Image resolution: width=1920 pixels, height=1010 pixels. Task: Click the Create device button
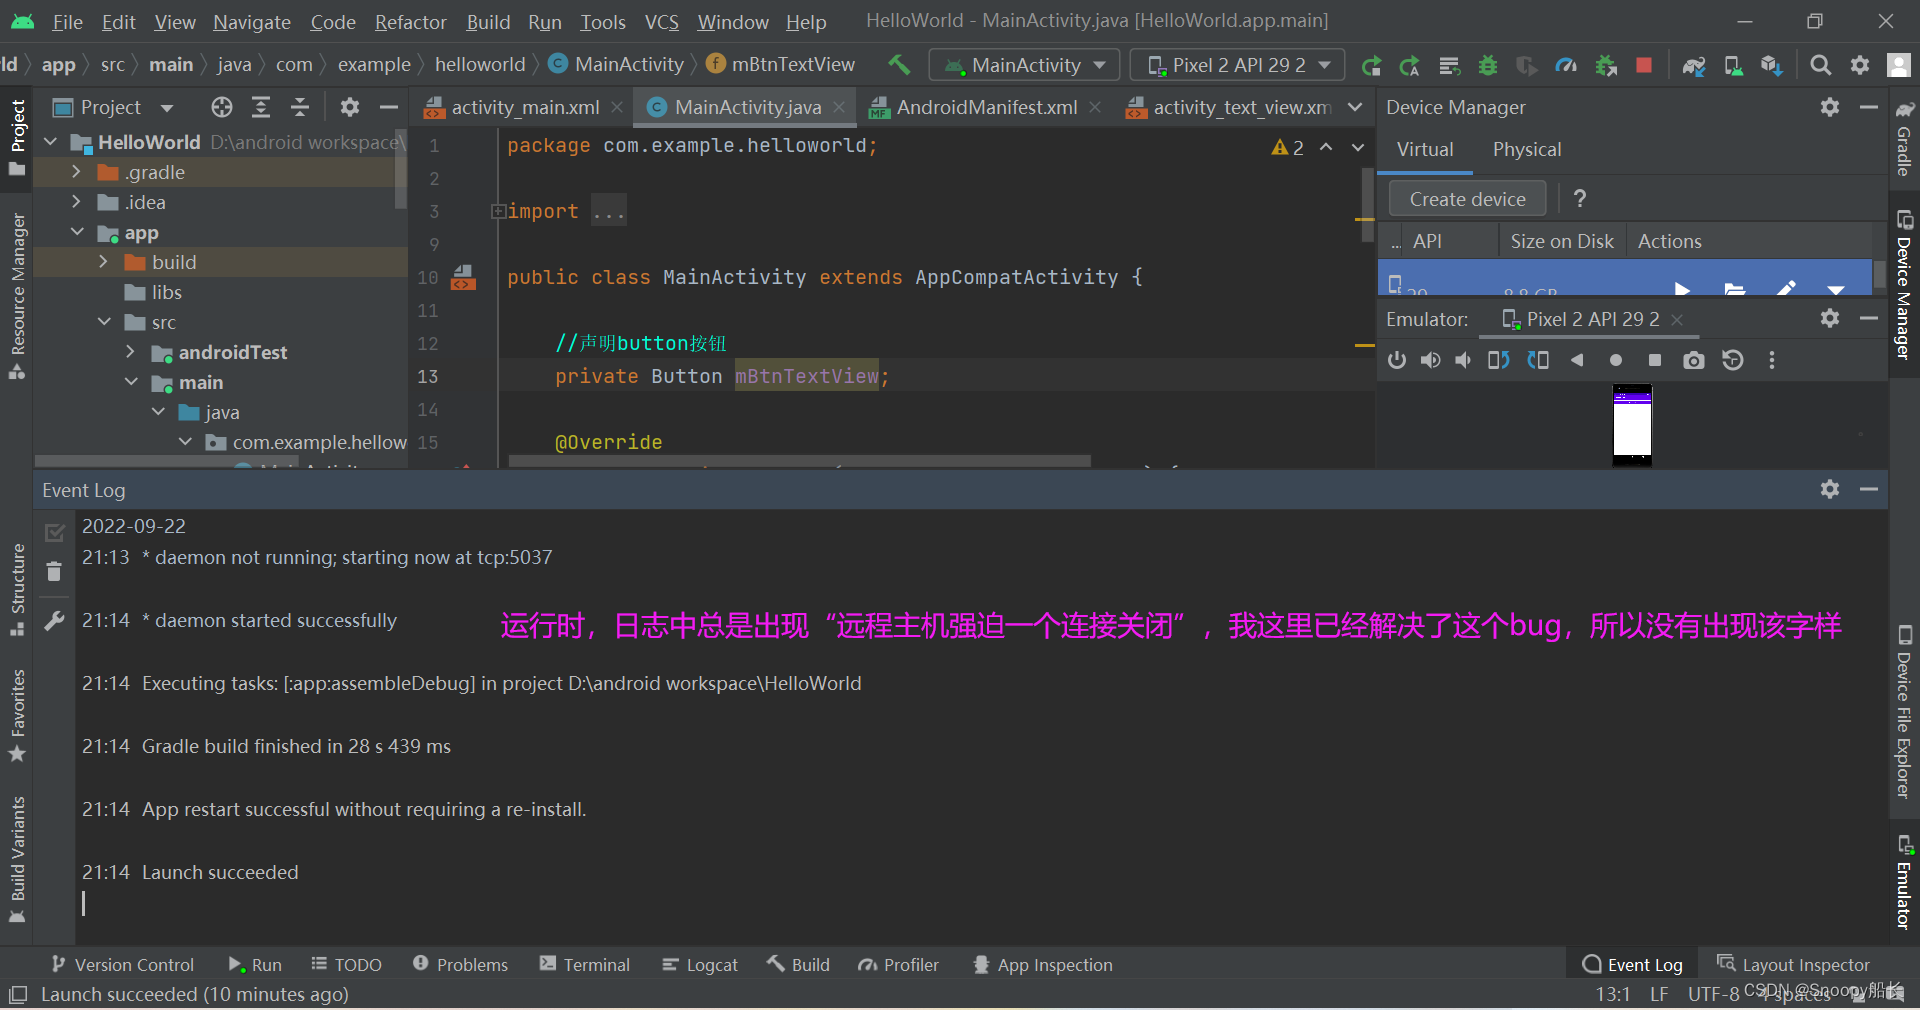(1467, 199)
